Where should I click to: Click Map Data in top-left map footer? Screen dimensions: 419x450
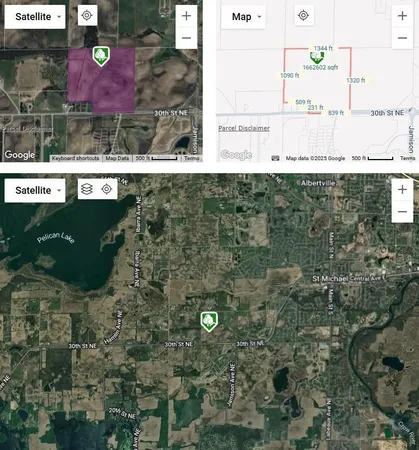pos(117,158)
